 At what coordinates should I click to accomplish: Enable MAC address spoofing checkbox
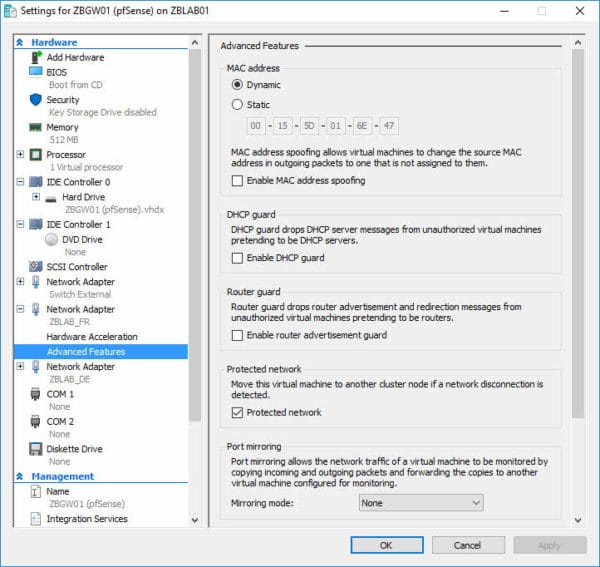pos(237,181)
